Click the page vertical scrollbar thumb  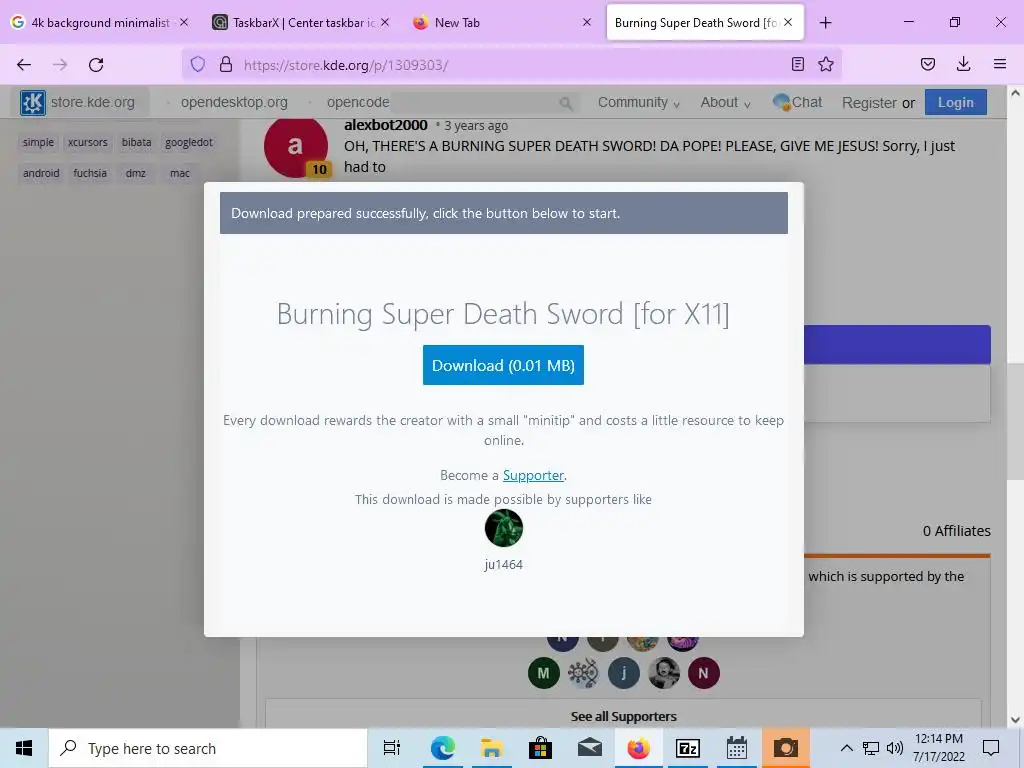1016,421
